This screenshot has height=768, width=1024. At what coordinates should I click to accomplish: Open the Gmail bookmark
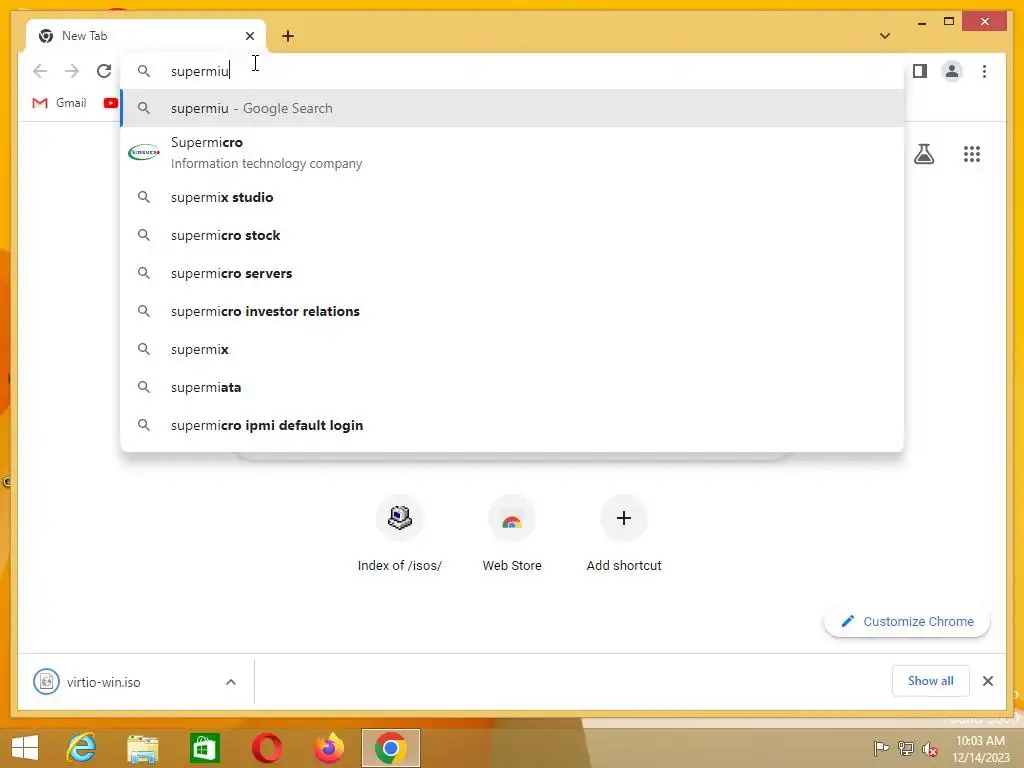pos(59,103)
